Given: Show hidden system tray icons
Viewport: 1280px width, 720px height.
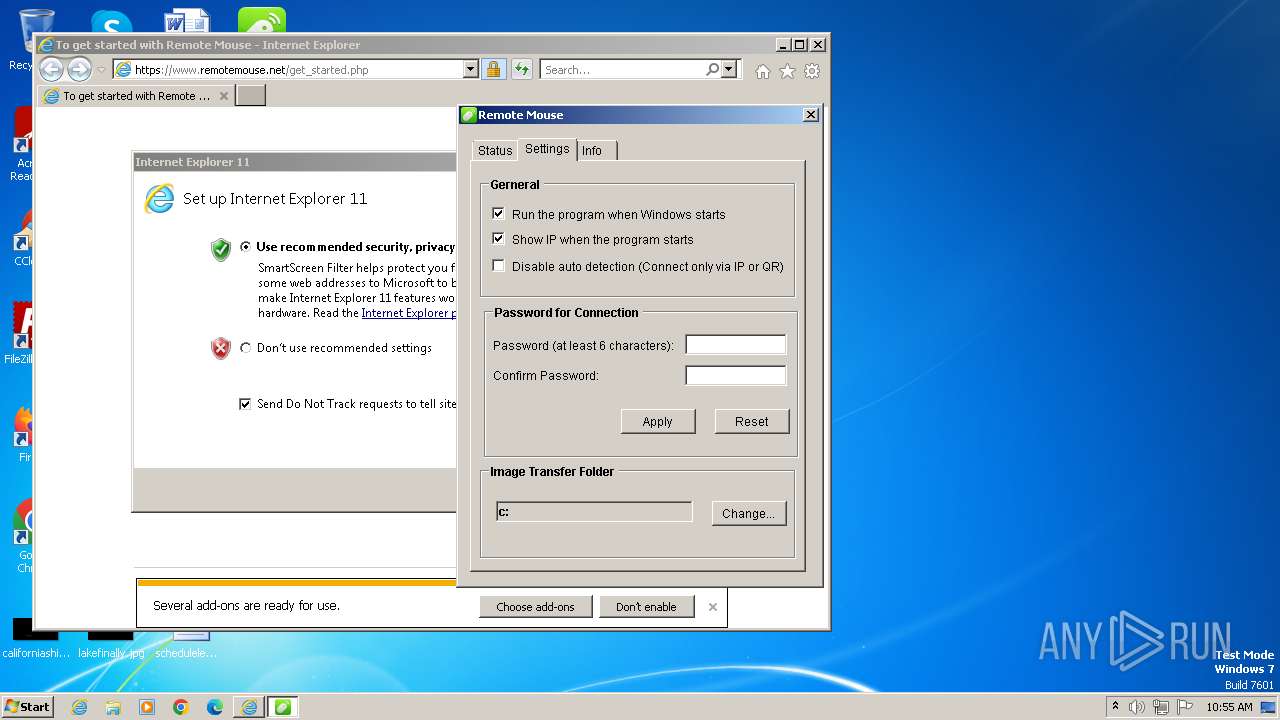Looking at the screenshot, I should (x=1115, y=707).
